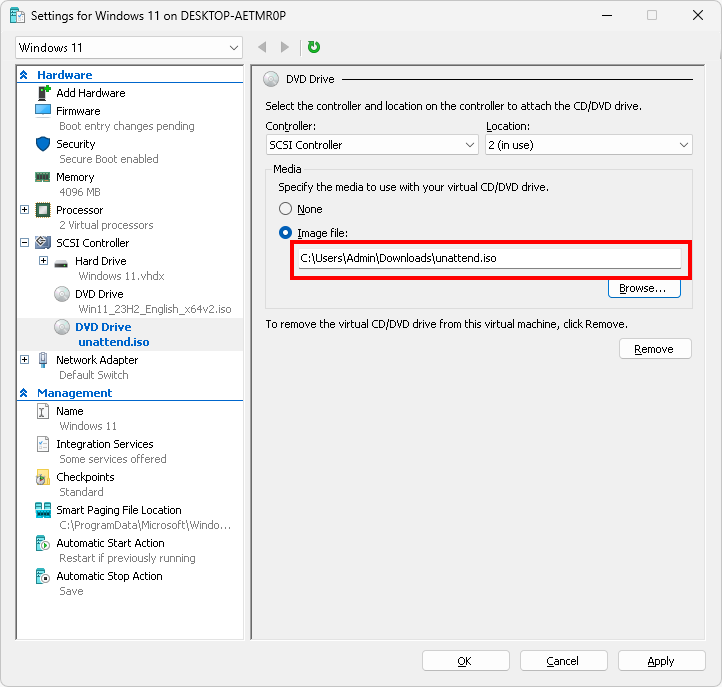Viewport: 722px width, 687px height.
Task: Click the Security shield icon
Action: pyautogui.click(x=43, y=144)
